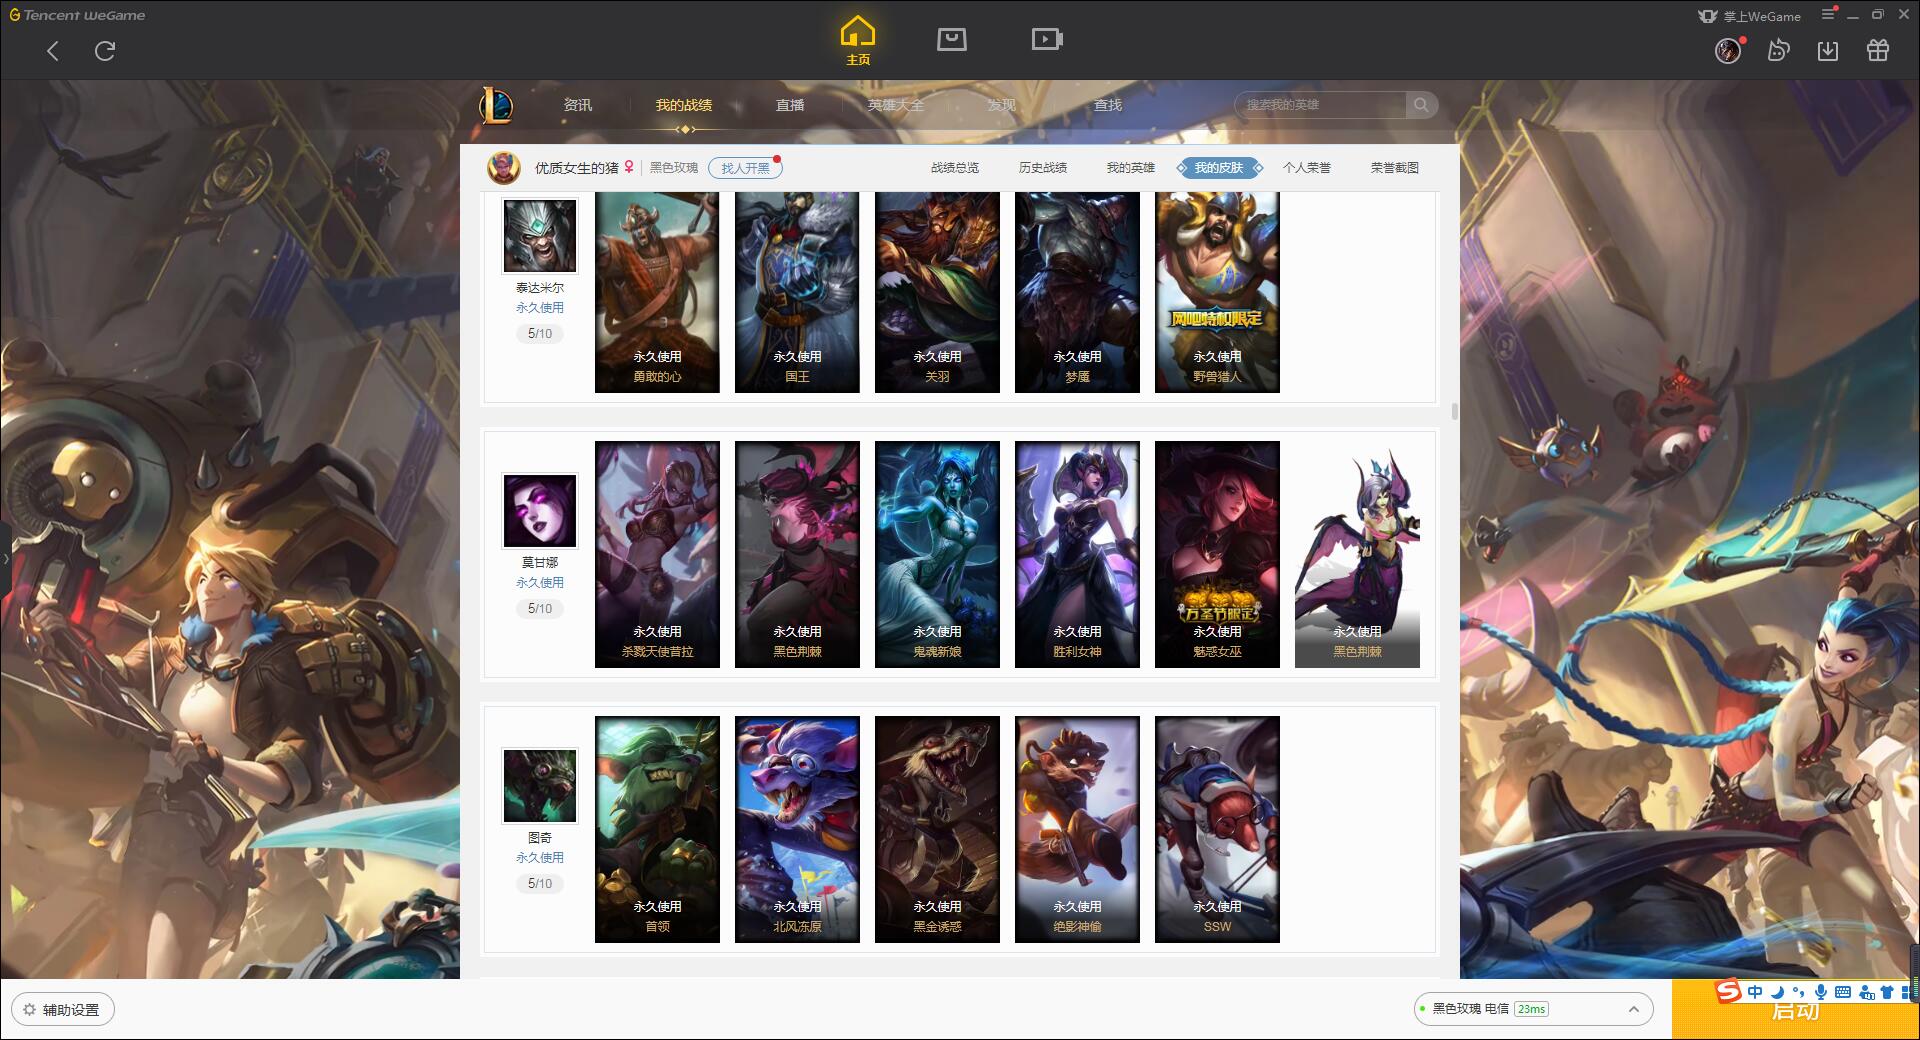Switch to the 资讯 tab
The width and height of the screenshot is (1920, 1040).
point(578,105)
